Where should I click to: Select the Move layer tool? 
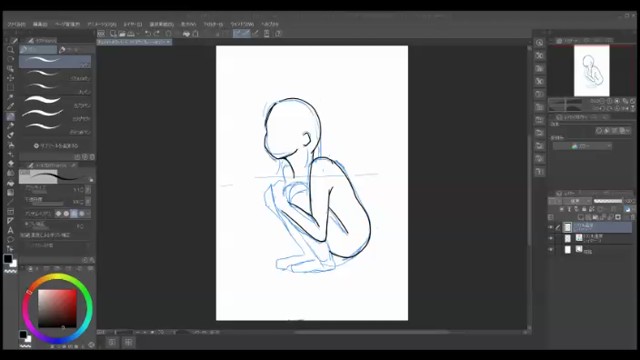pyautogui.click(x=11, y=78)
